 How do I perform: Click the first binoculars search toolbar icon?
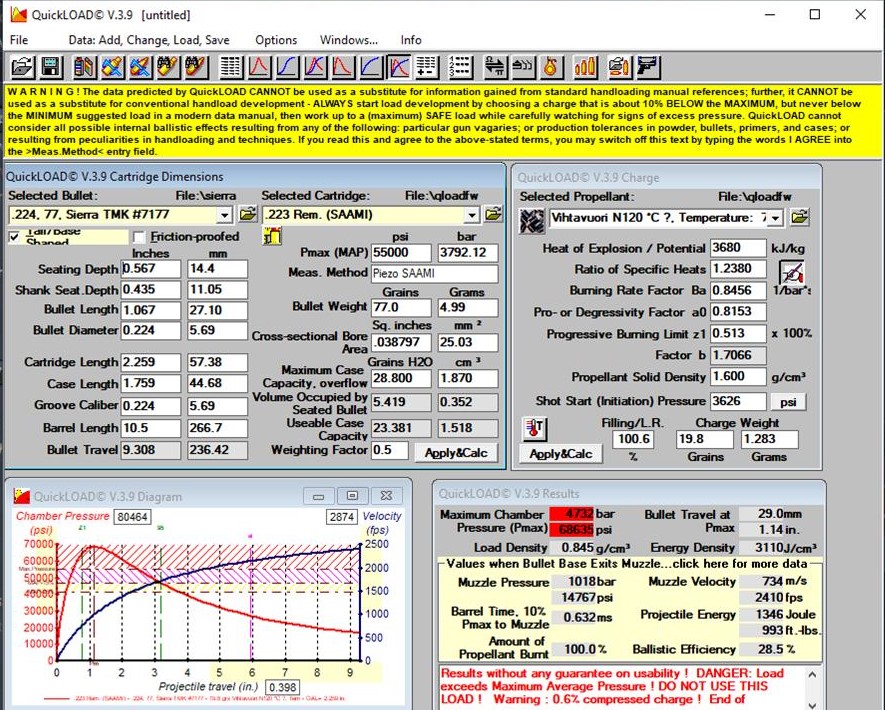click(168, 67)
